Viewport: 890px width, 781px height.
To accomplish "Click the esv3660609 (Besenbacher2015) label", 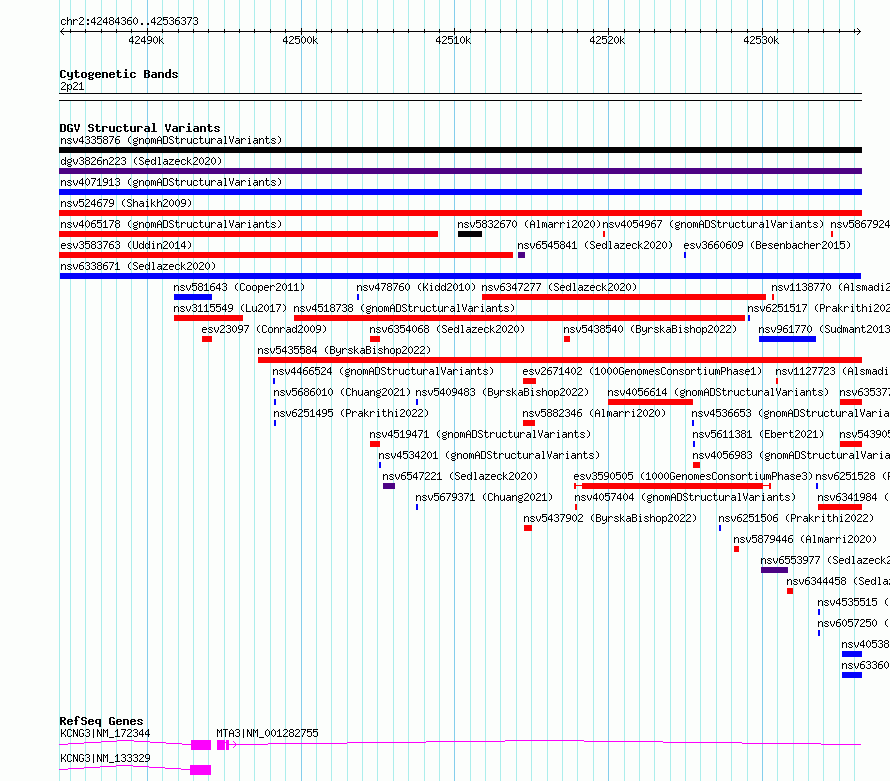I will [767, 245].
